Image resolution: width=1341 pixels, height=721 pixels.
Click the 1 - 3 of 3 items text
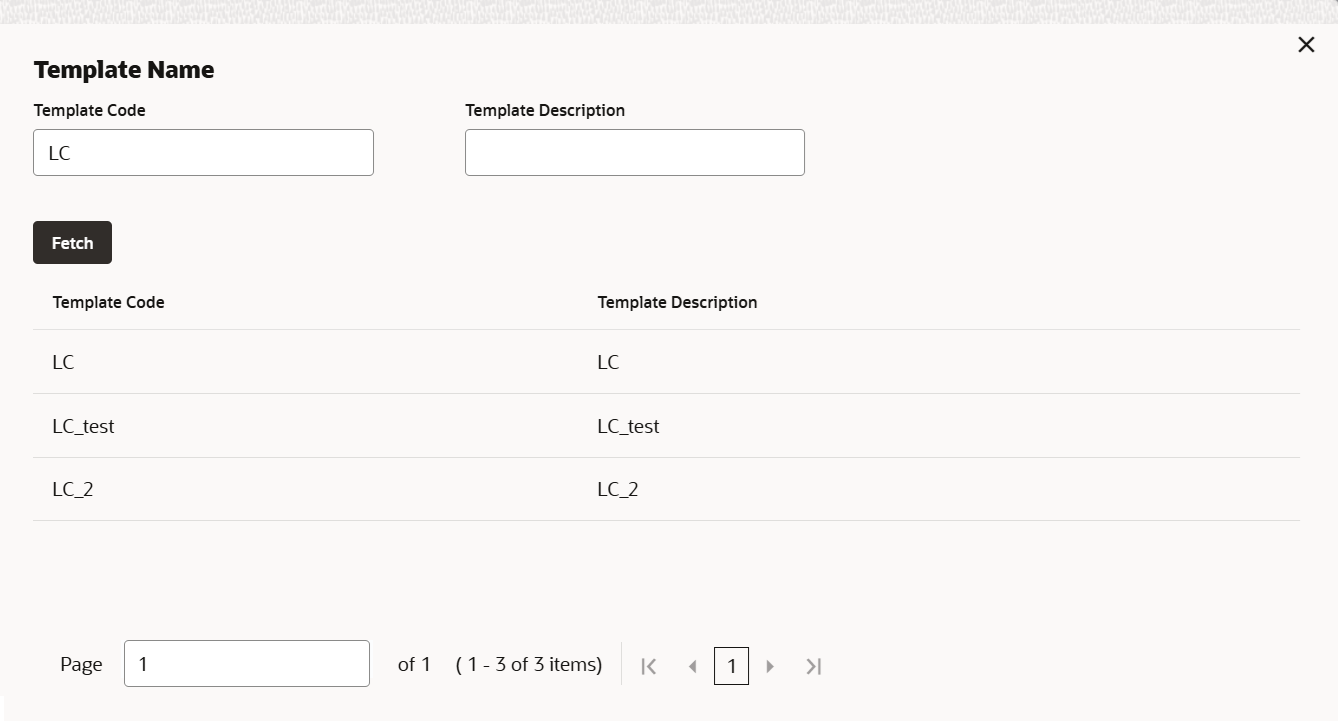(529, 663)
